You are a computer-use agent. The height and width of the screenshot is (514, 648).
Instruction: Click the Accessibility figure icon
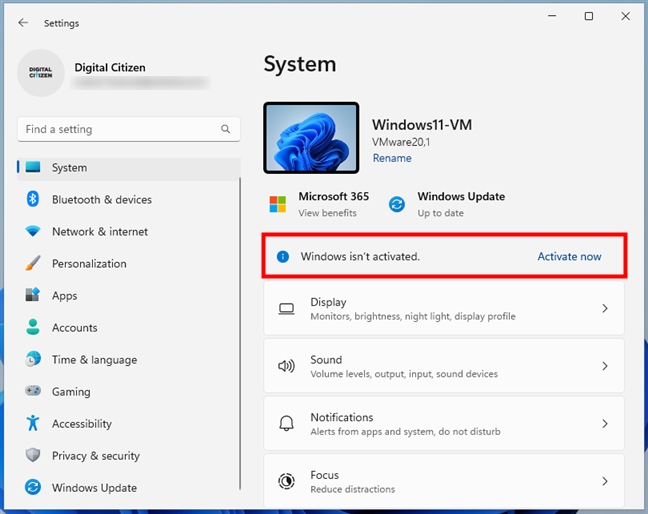click(x=33, y=423)
